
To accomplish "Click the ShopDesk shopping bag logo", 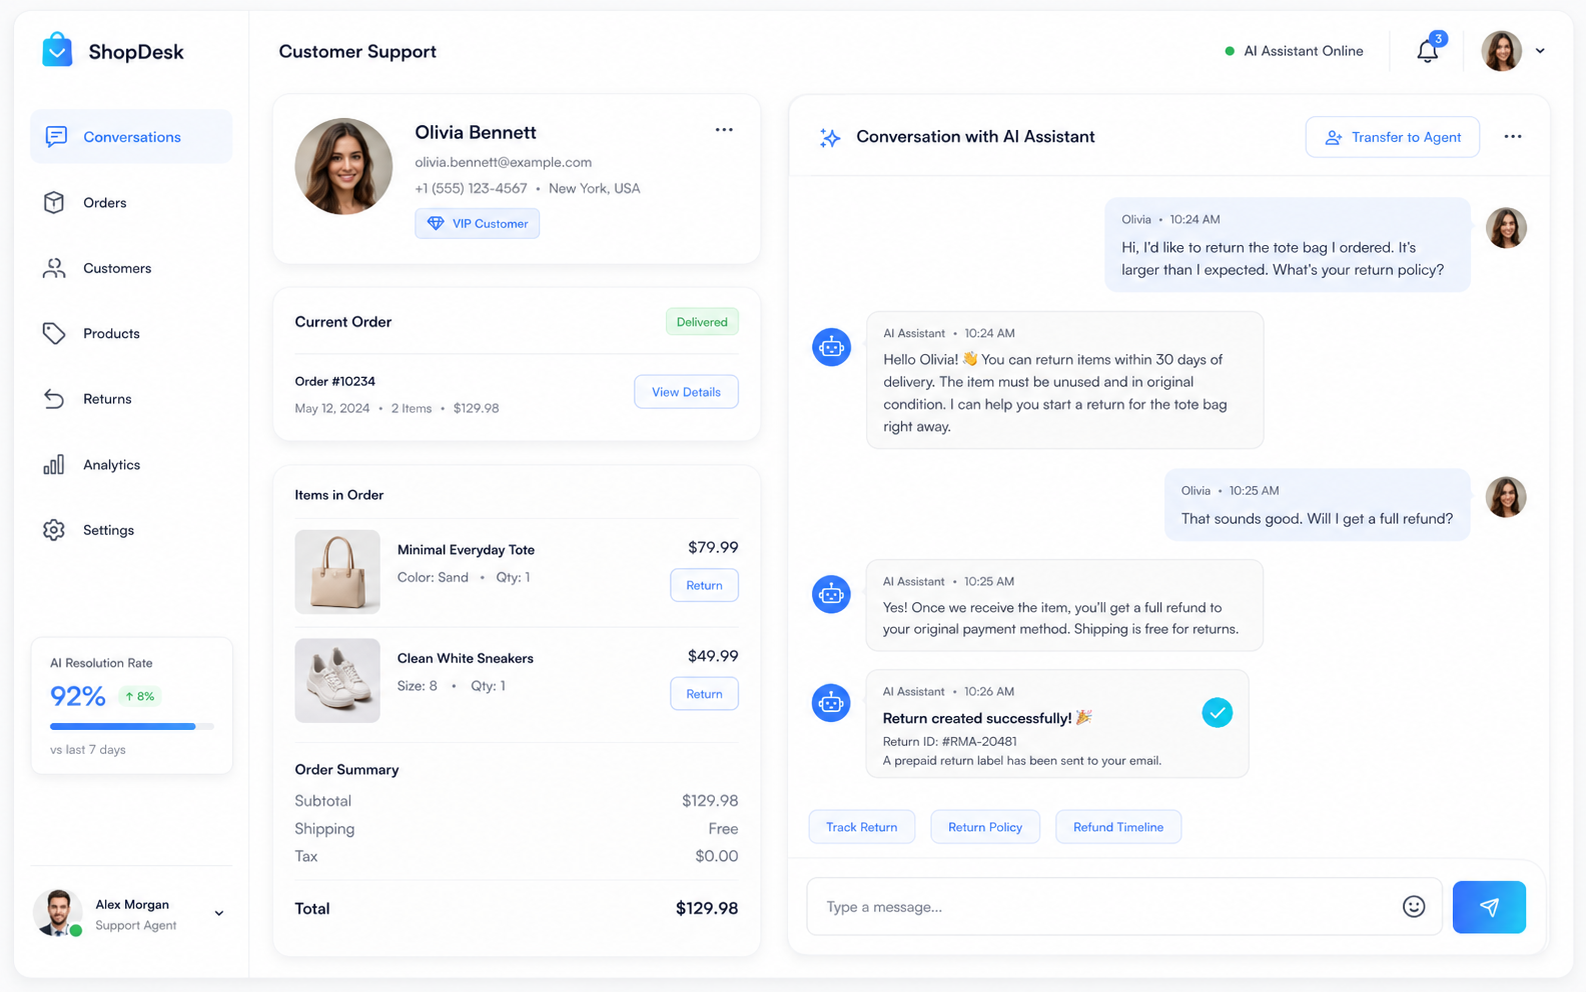I will click(57, 50).
